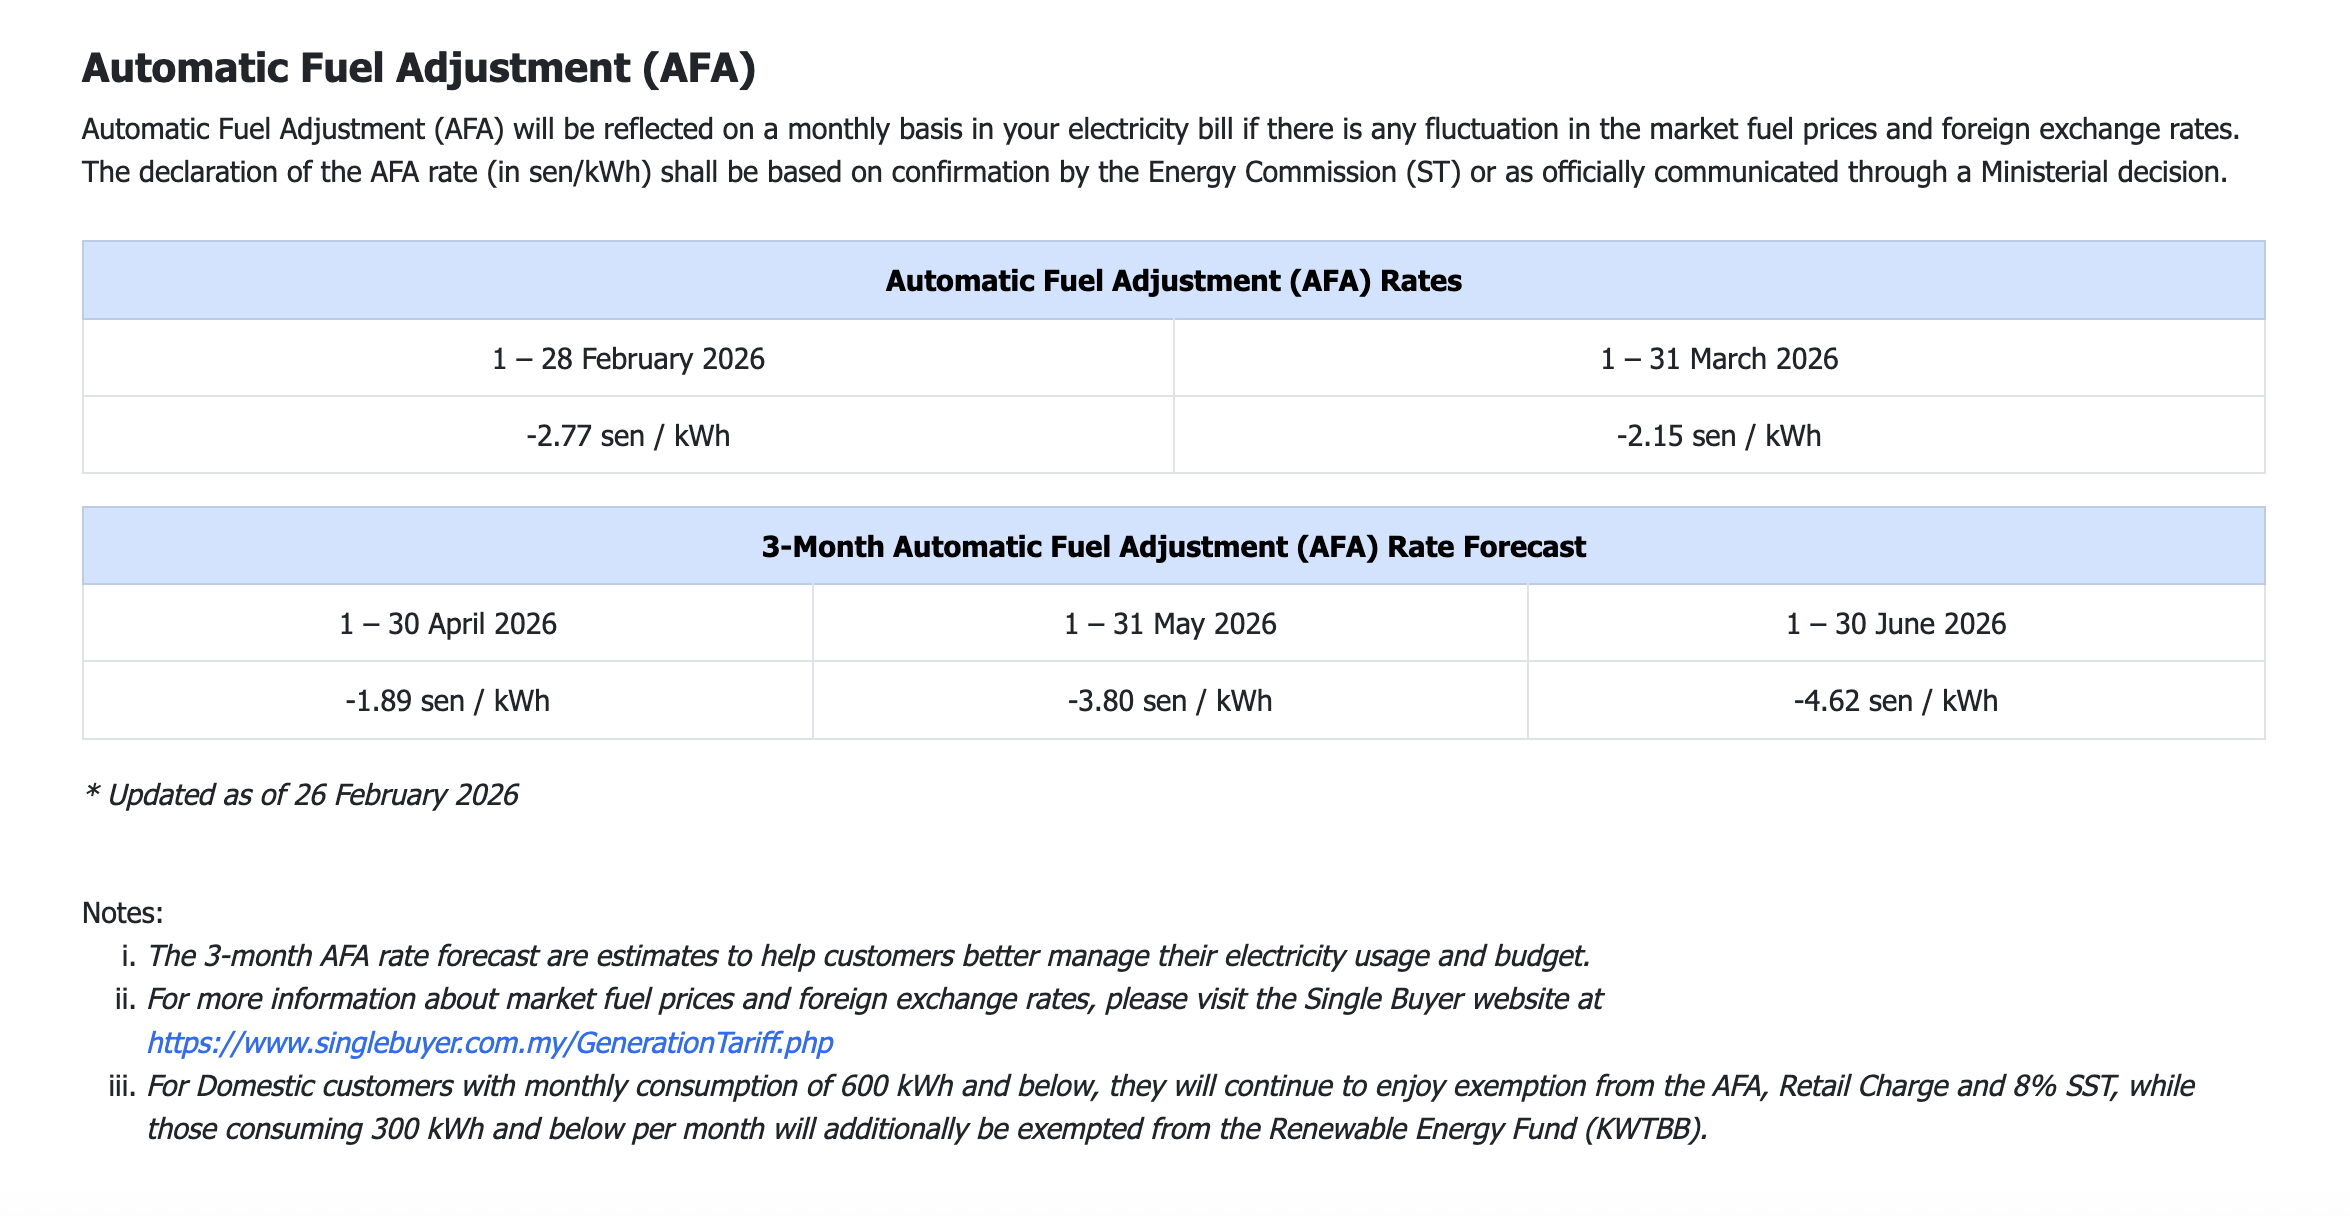Screen dimensions: 2350x1216
Task: Click the Notes: label
Action: (x=122, y=912)
